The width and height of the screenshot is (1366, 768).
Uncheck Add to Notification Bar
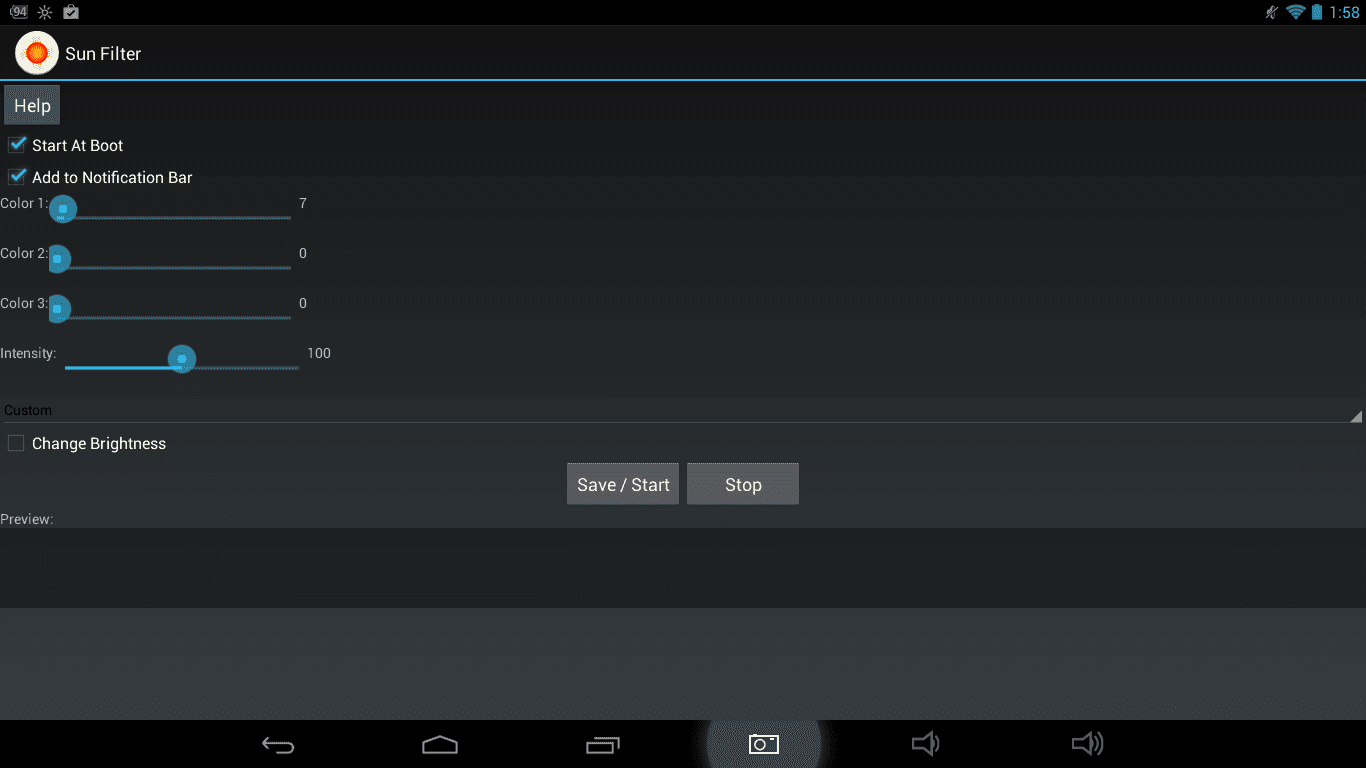(17, 177)
